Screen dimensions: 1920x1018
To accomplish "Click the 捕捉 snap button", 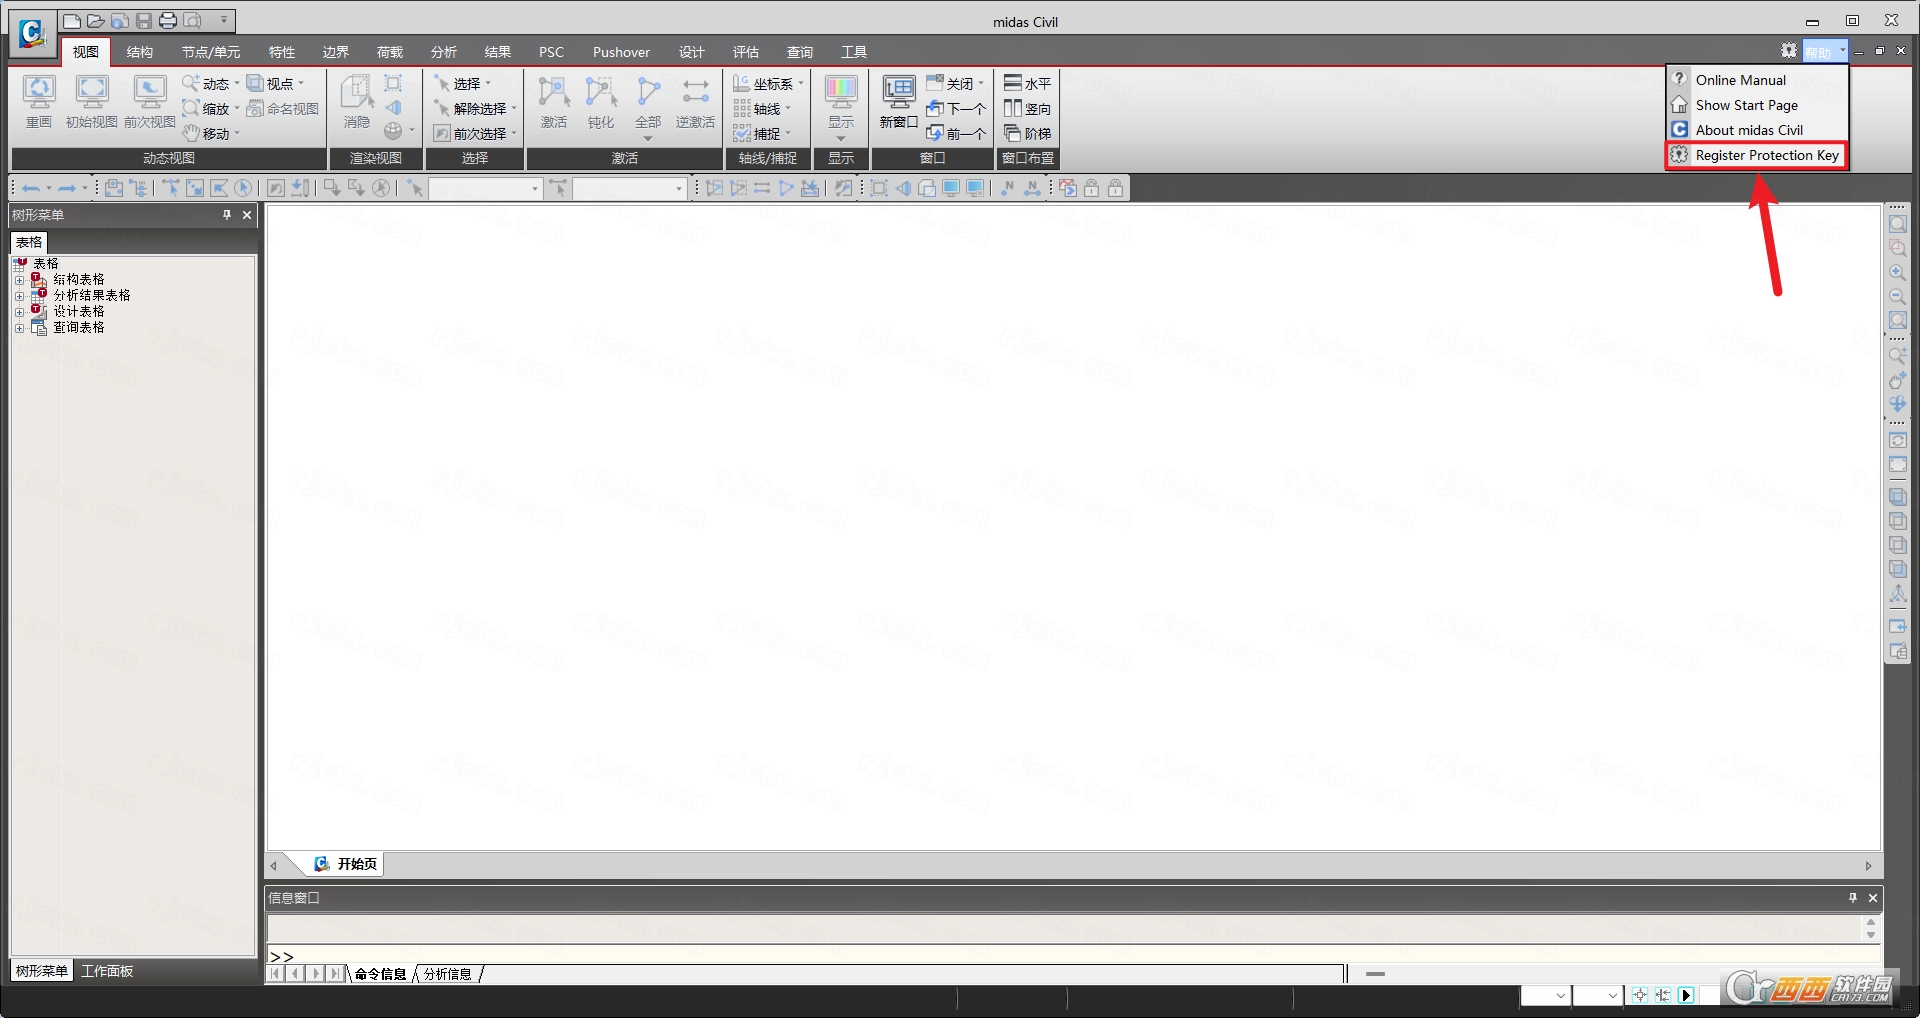I will (x=762, y=134).
